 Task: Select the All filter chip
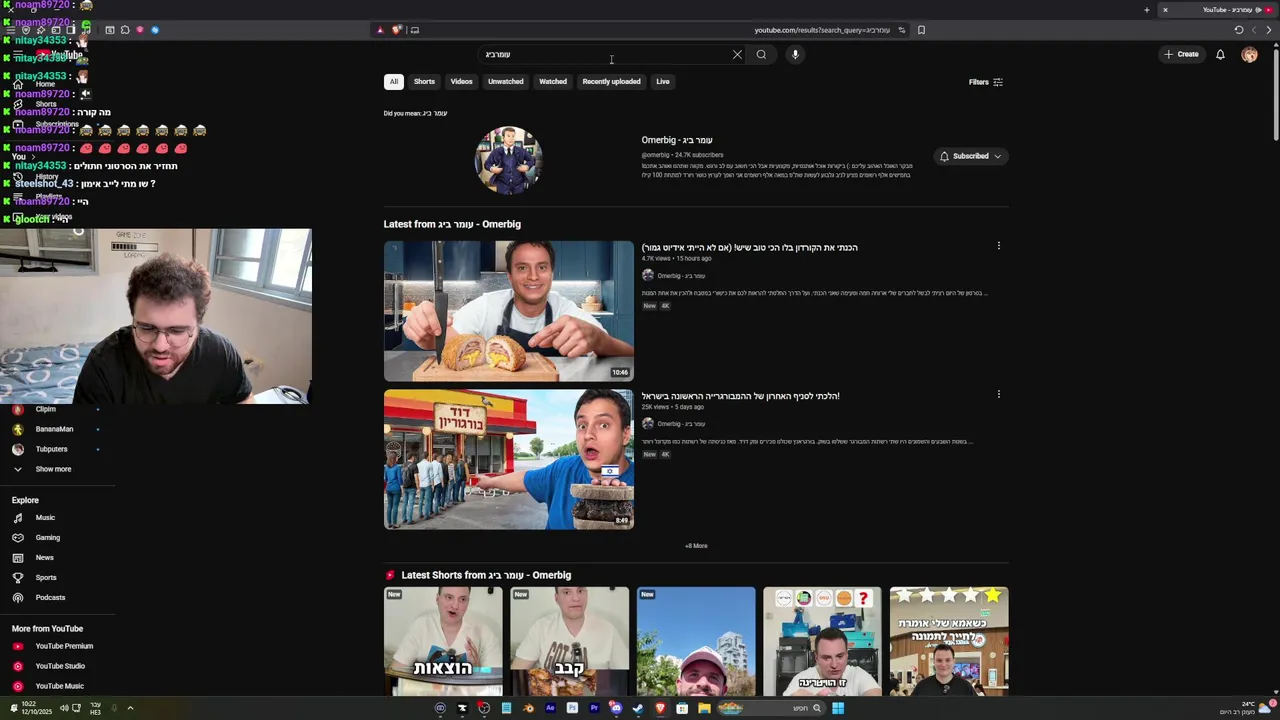pos(394,82)
